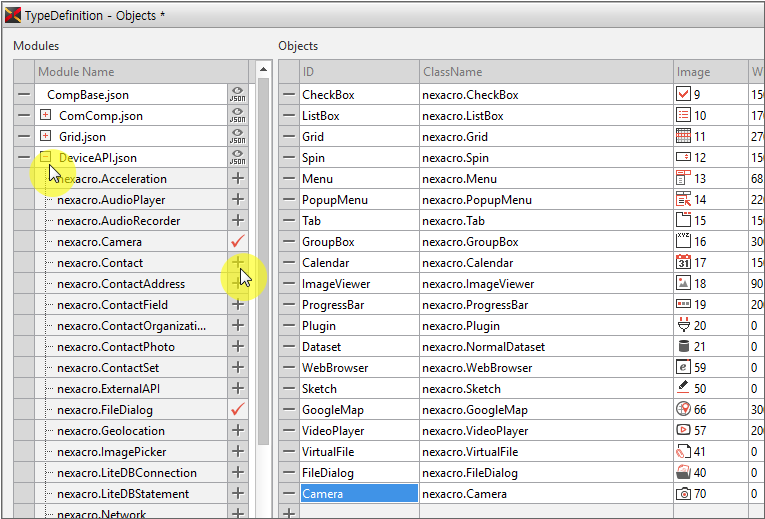Viewport: 765px width, 519px height.
Task: Click the json icon for CompBase.json
Action: (x=238, y=95)
